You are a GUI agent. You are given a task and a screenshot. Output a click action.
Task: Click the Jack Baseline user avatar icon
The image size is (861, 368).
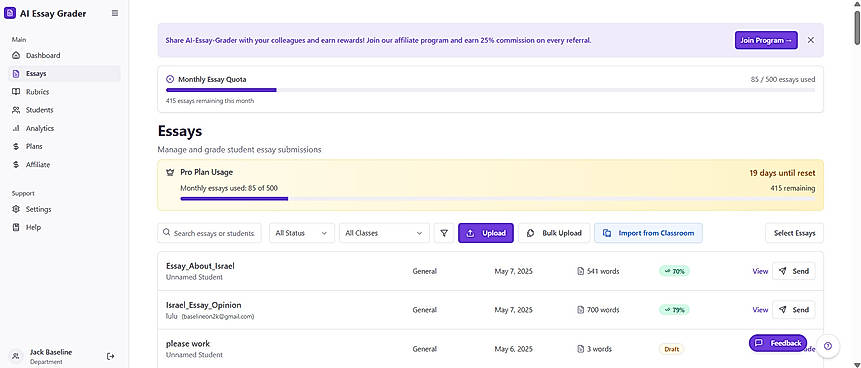(16, 356)
